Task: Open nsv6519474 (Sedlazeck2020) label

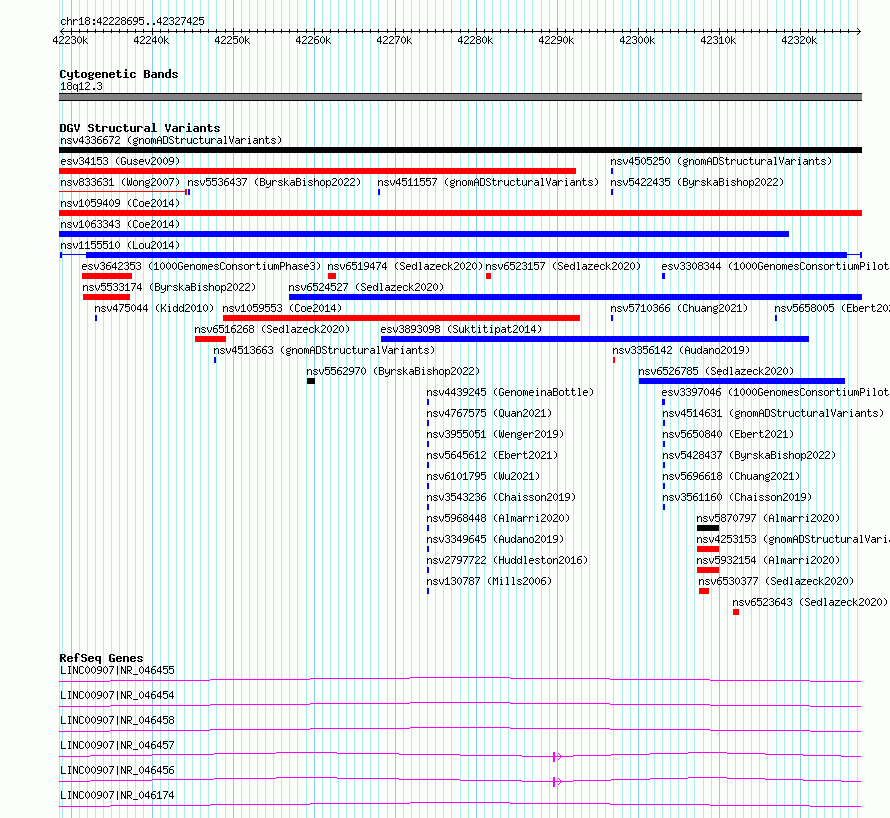Action: click(x=405, y=266)
